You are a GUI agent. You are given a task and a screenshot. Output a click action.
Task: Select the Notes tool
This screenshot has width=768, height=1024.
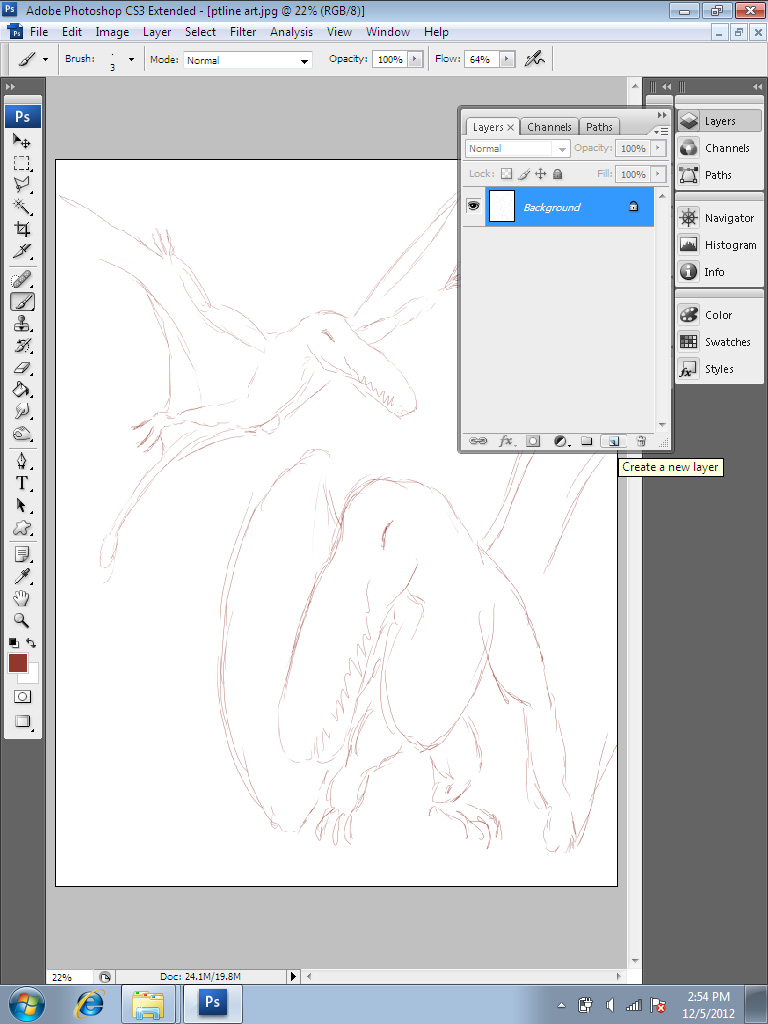(22, 554)
